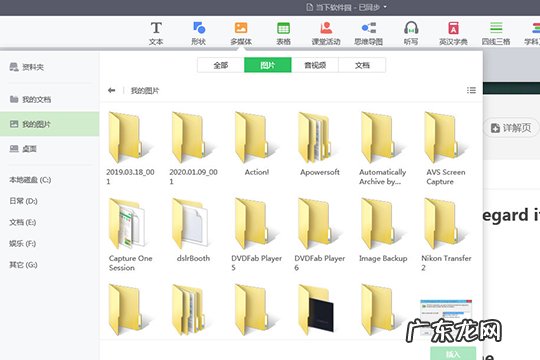Click the 我的图片 breadcrumb text
540x360 pixels.
click(145, 91)
